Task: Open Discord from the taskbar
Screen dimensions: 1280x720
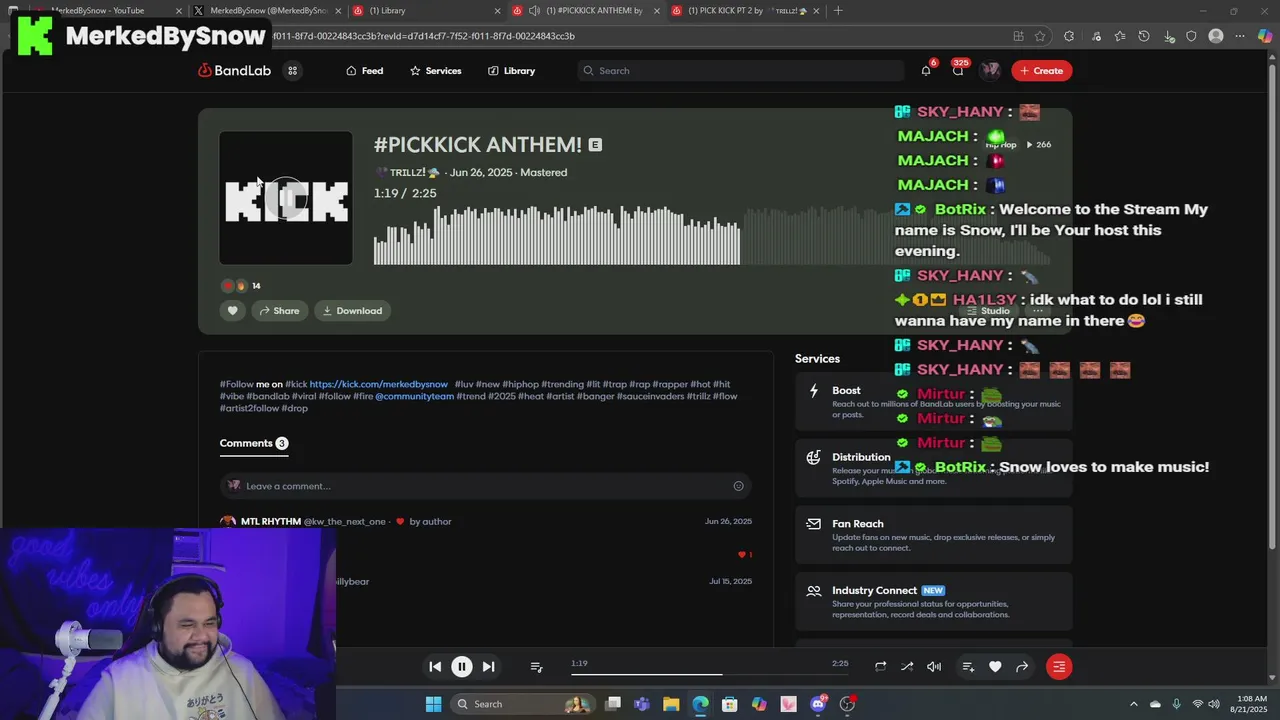Action: 818,704
